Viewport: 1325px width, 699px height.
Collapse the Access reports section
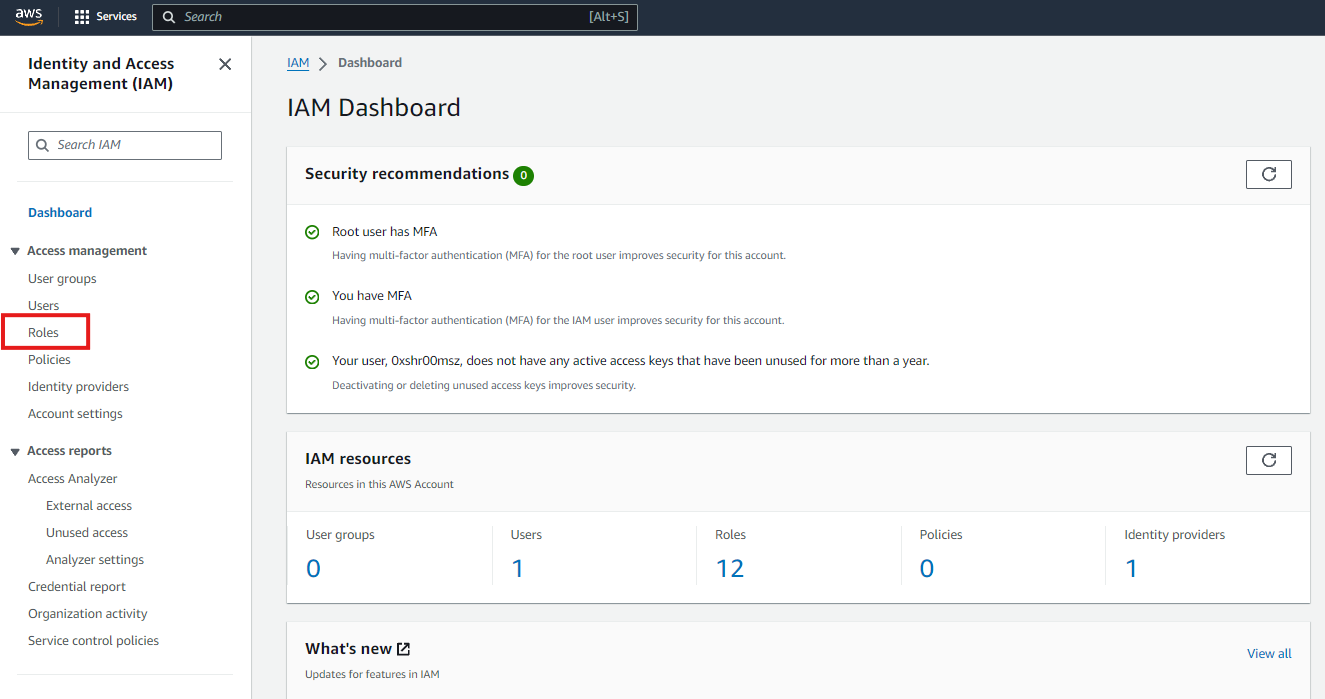point(16,451)
